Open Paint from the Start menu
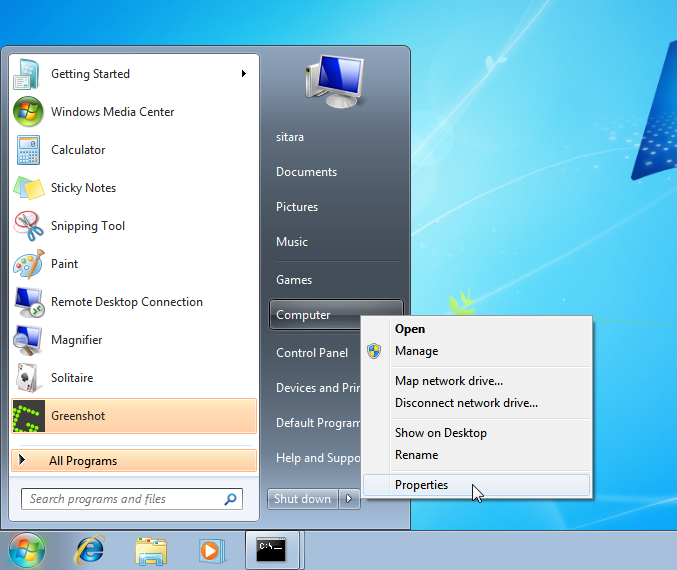Screen dimensions: 677x570 [64, 264]
